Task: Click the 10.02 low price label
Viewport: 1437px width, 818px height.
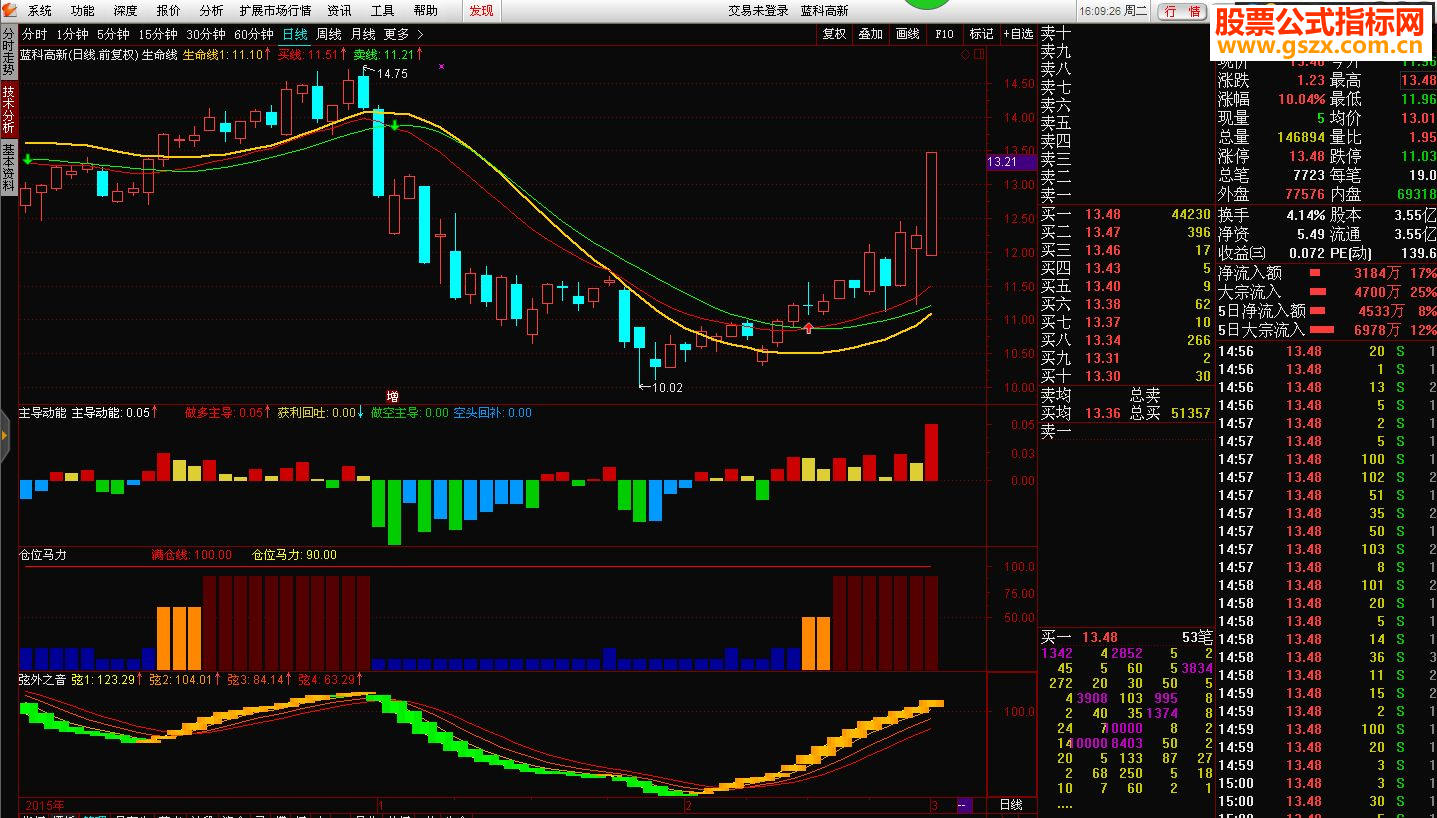Action: click(667, 387)
